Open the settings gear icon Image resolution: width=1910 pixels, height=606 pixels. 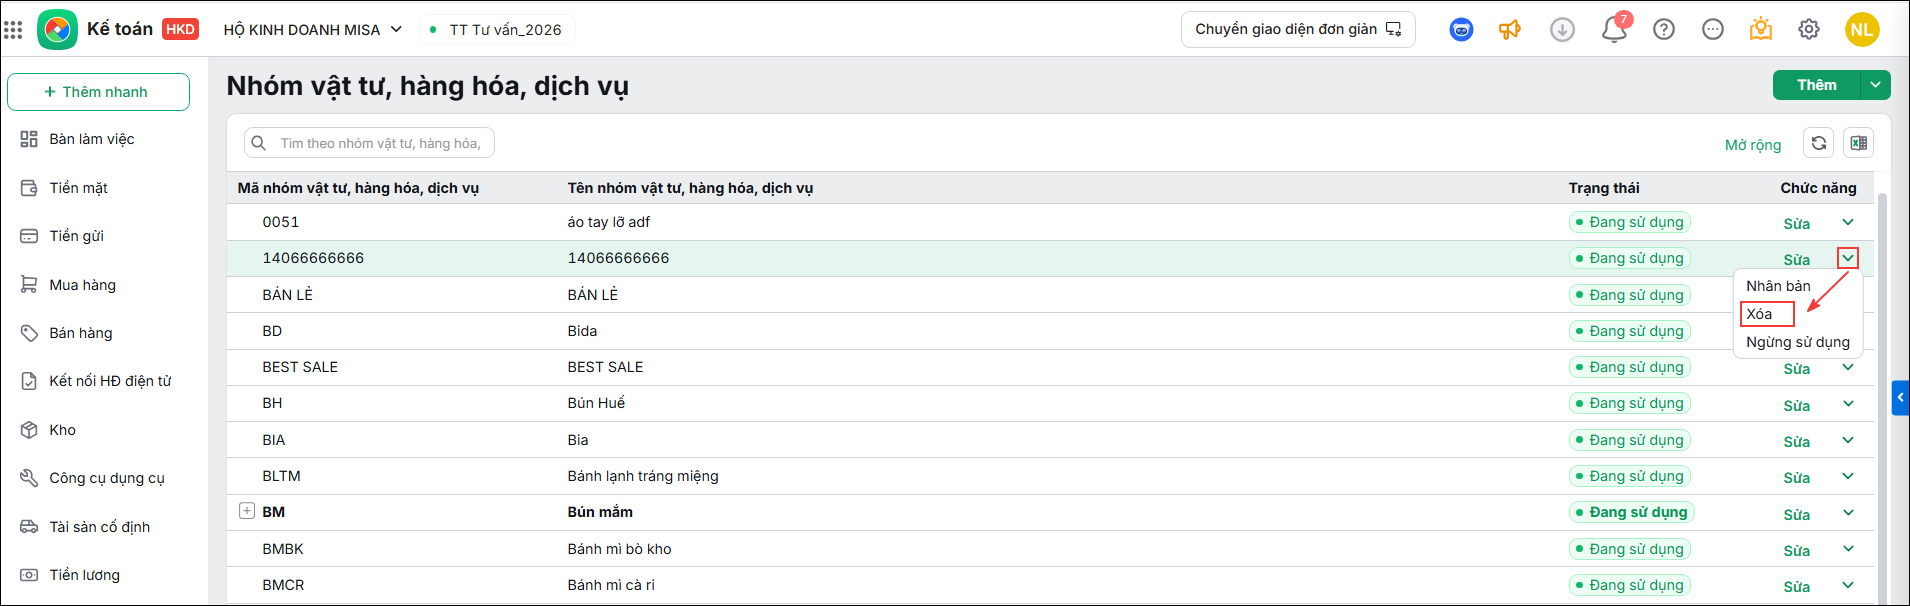point(1809,30)
